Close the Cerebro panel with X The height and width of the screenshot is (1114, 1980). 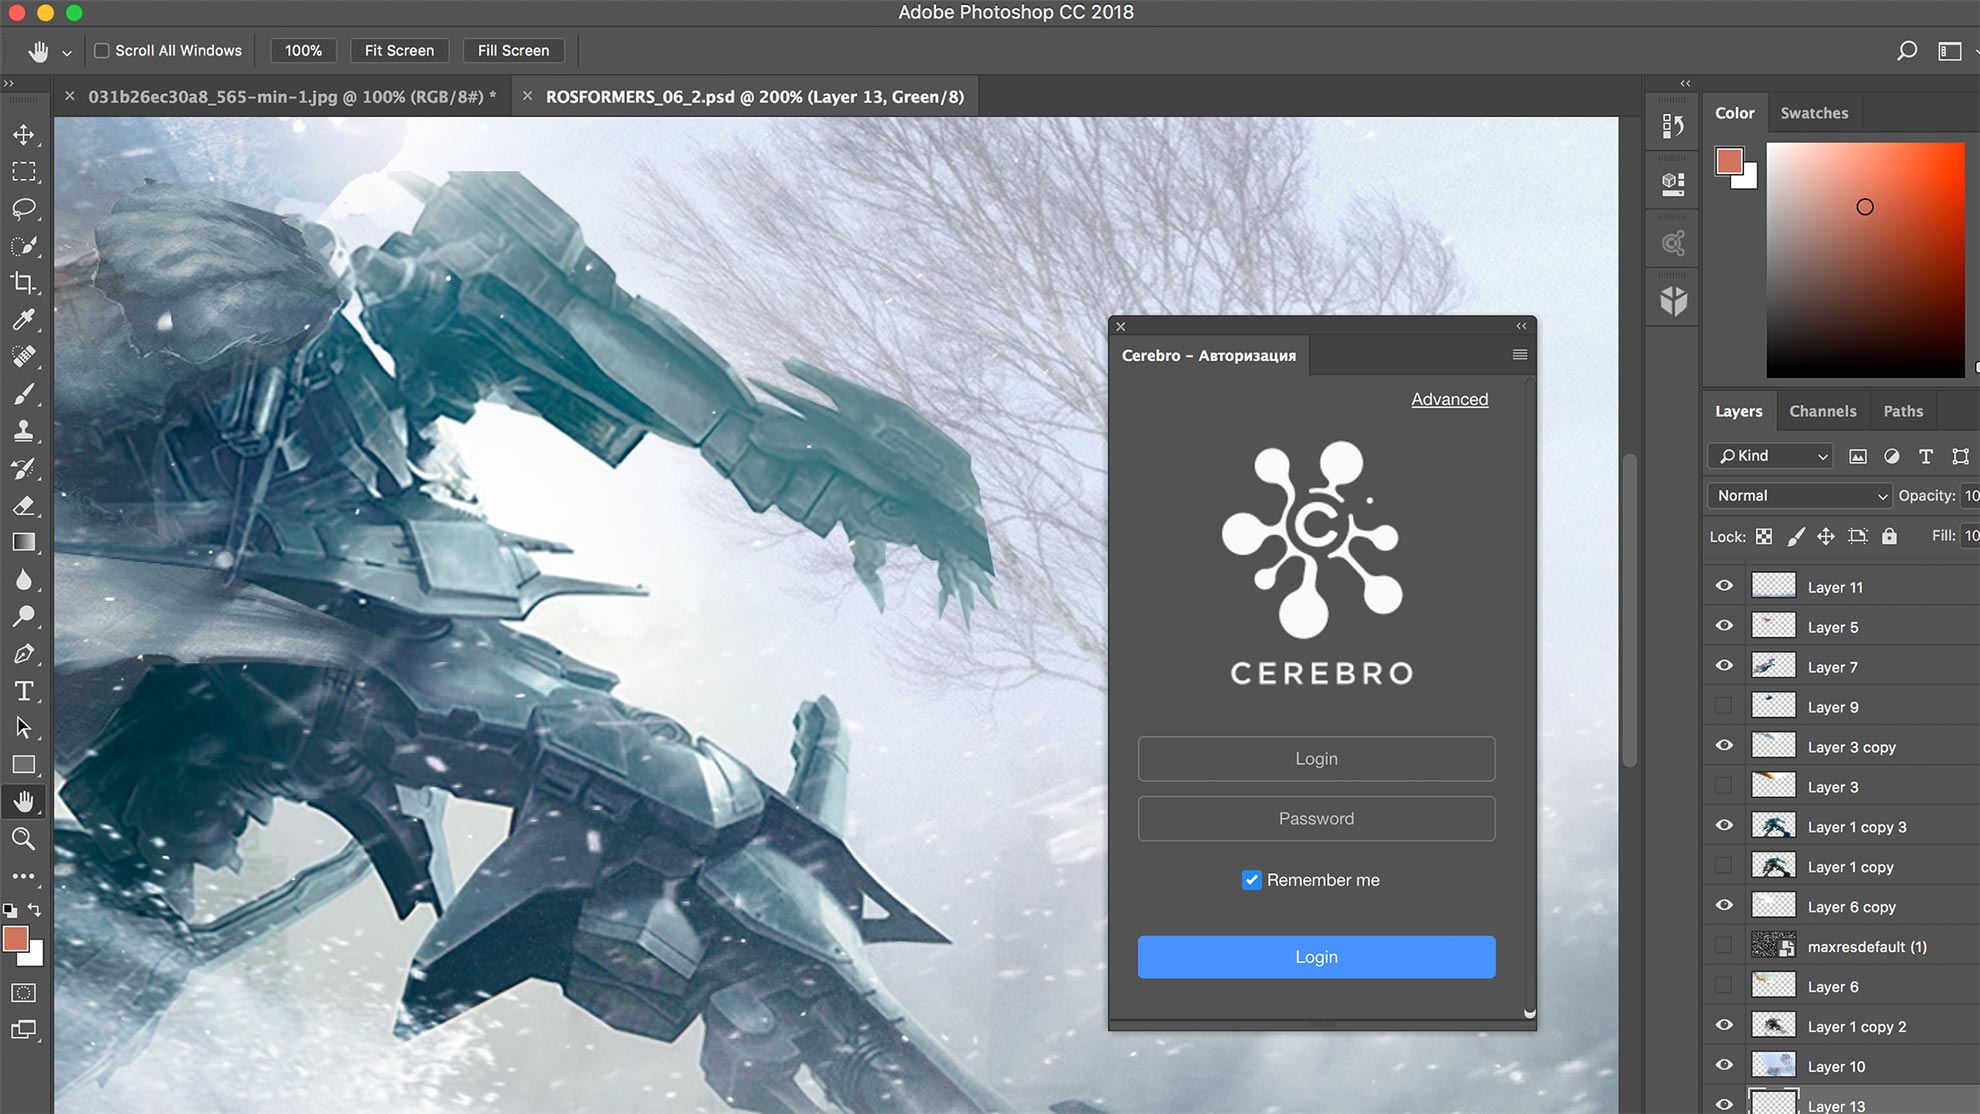pyautogui.click(x=1121, y=326)
